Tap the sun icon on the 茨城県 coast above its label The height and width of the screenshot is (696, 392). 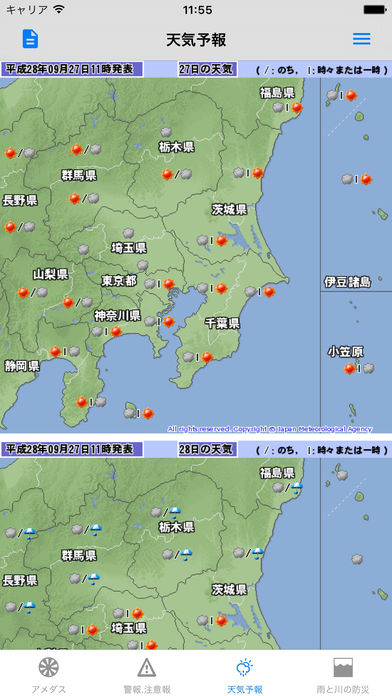click(x=258, y=173)
